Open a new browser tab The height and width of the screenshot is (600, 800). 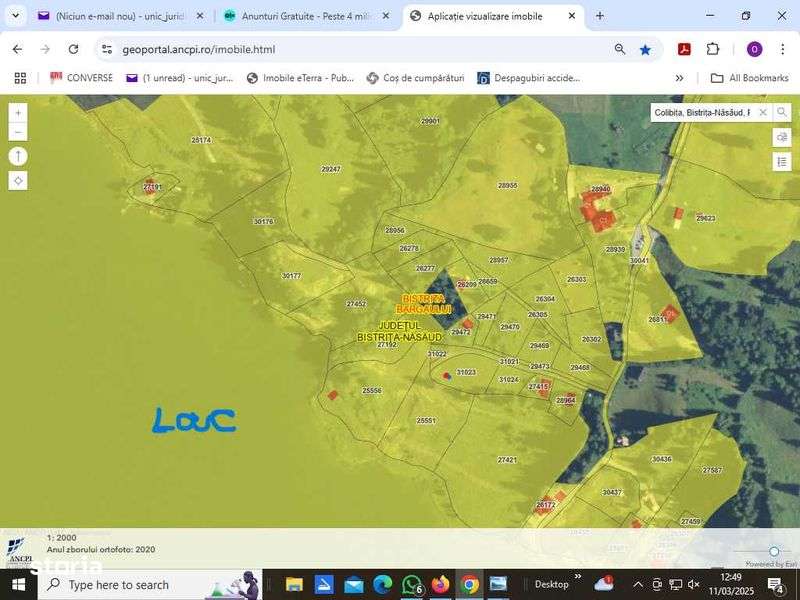point(599,16)
